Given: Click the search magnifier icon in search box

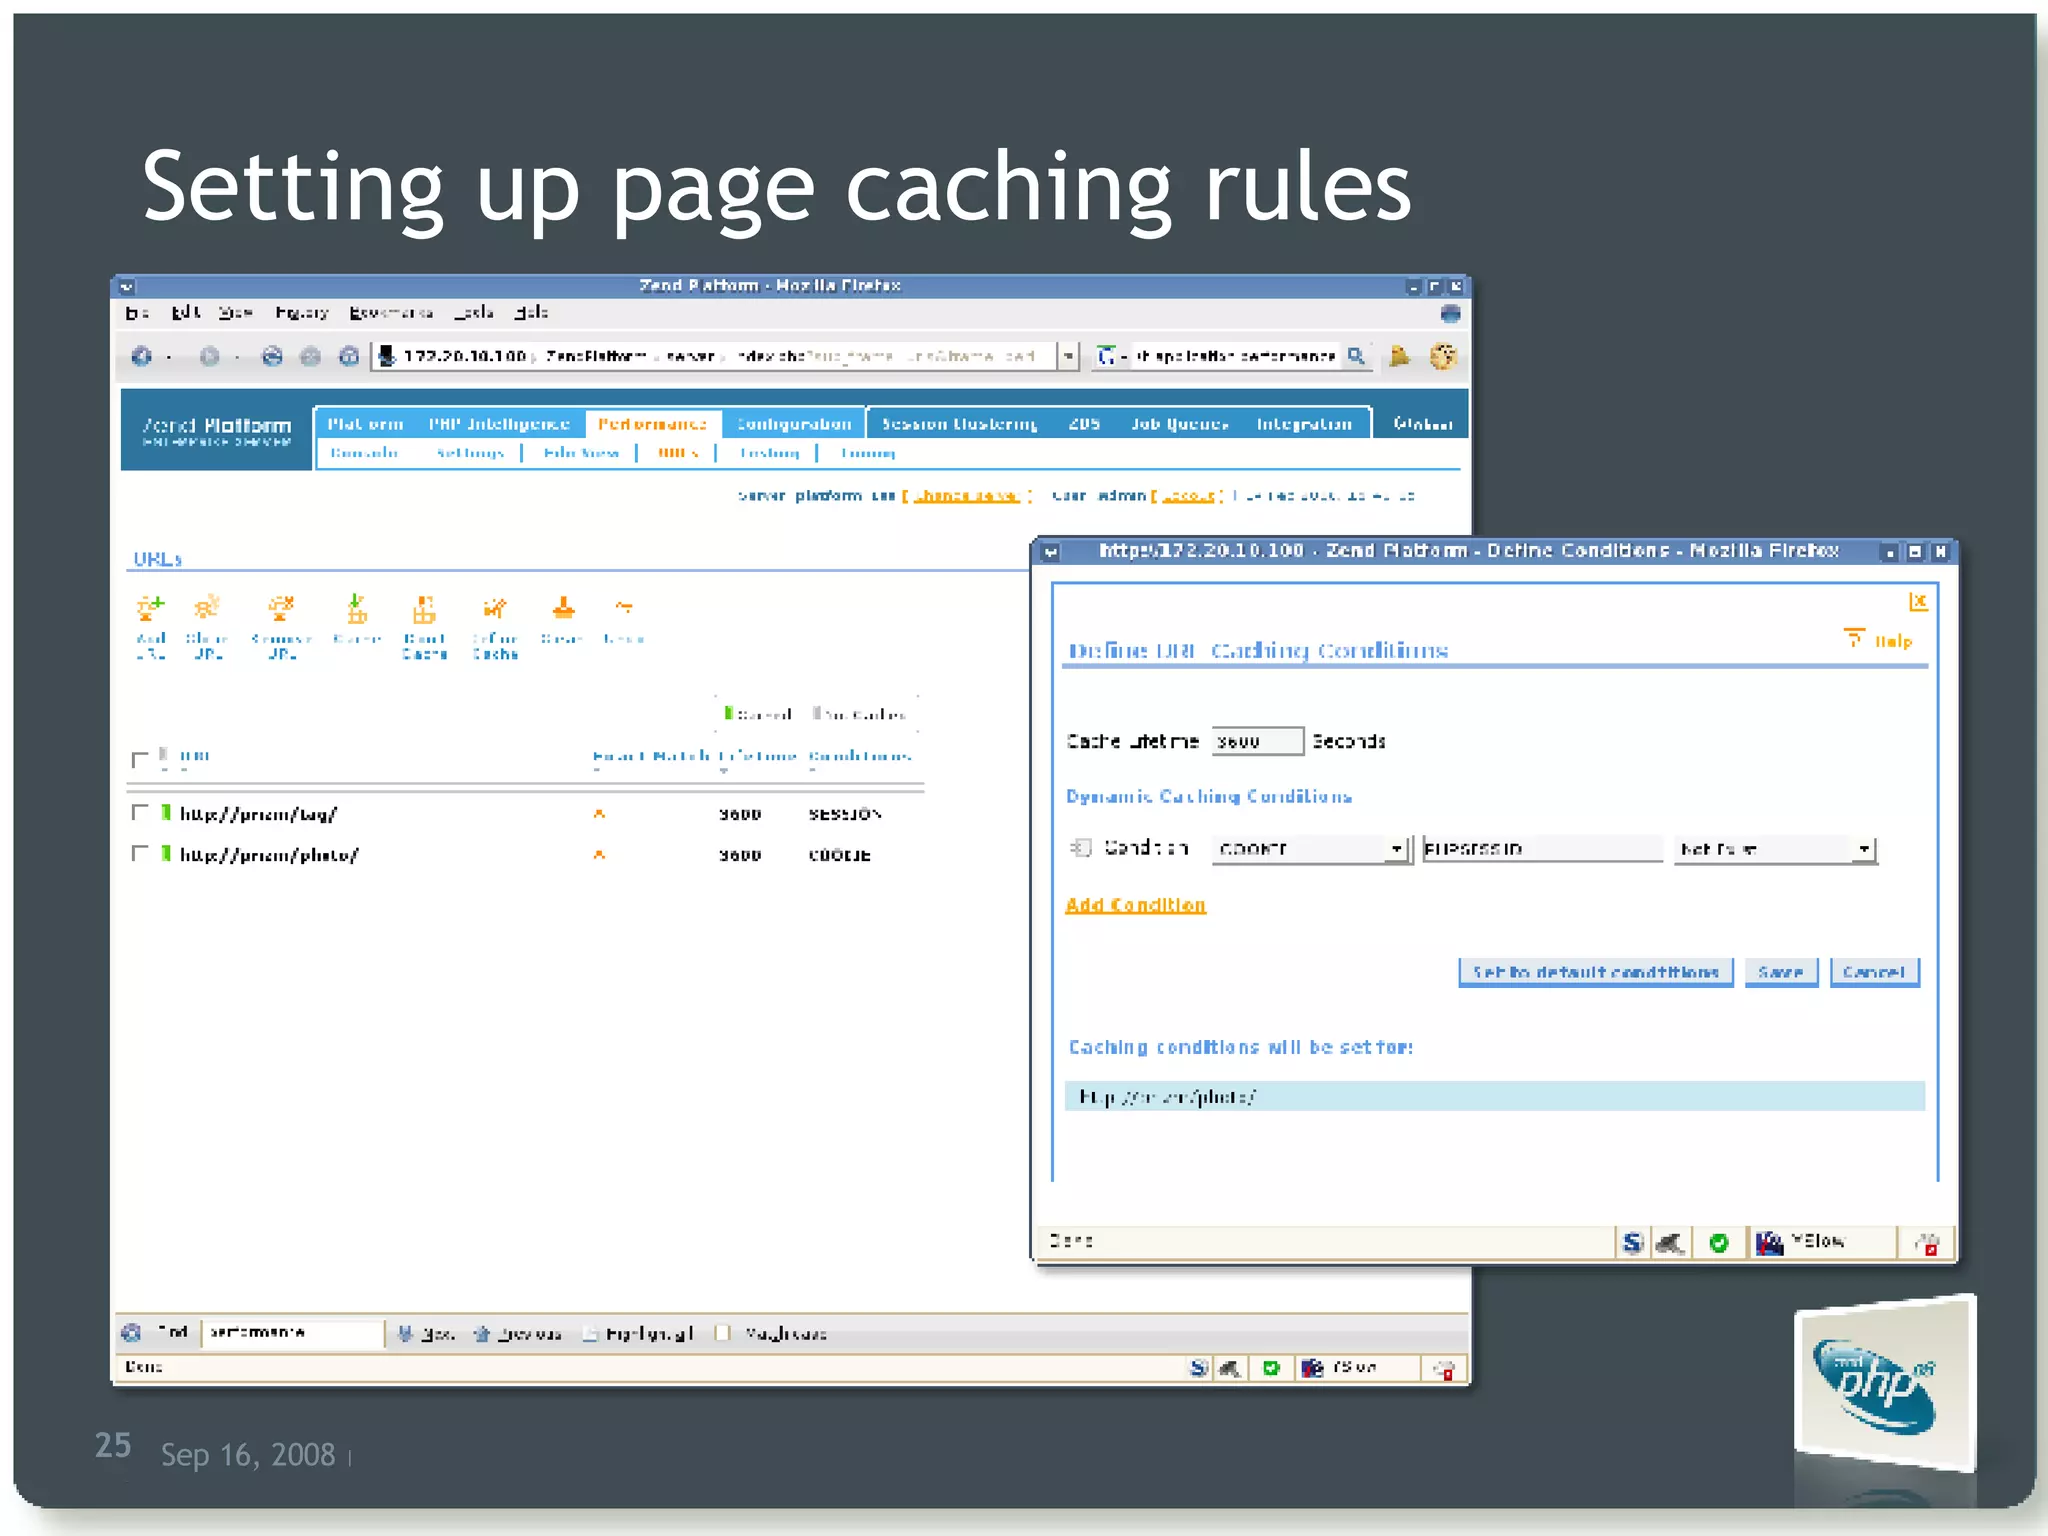Looking at the screenshot, I should coord(1356,356).
